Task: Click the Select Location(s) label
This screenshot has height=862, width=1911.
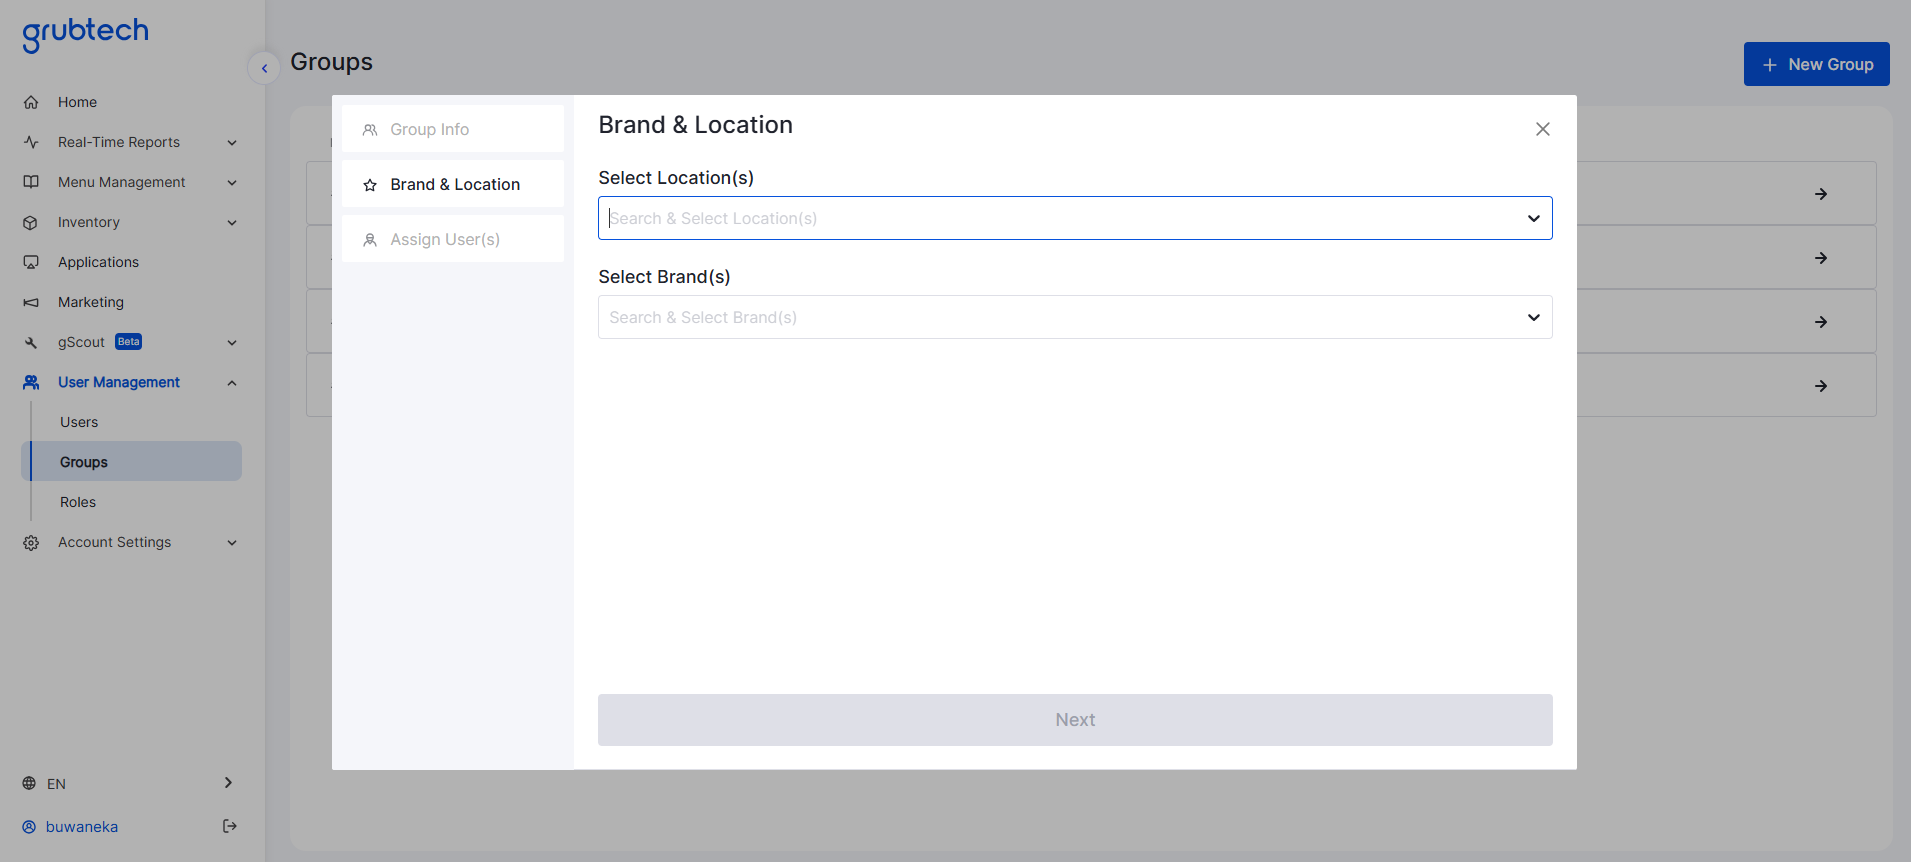Action: click(676, 178)
